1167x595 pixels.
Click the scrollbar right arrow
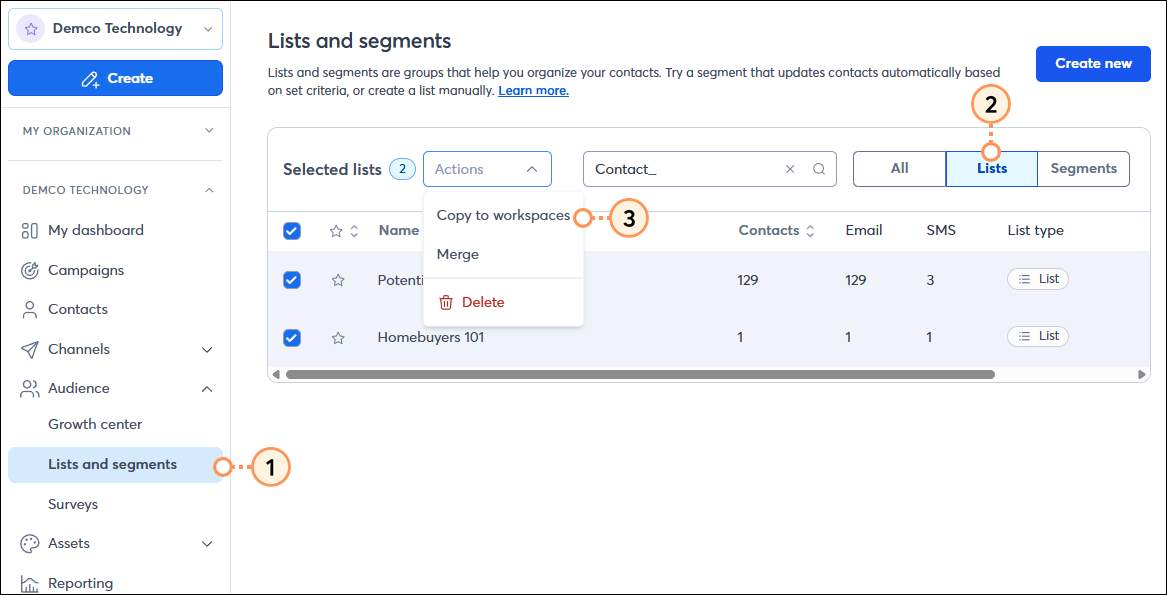point(1142,374)
